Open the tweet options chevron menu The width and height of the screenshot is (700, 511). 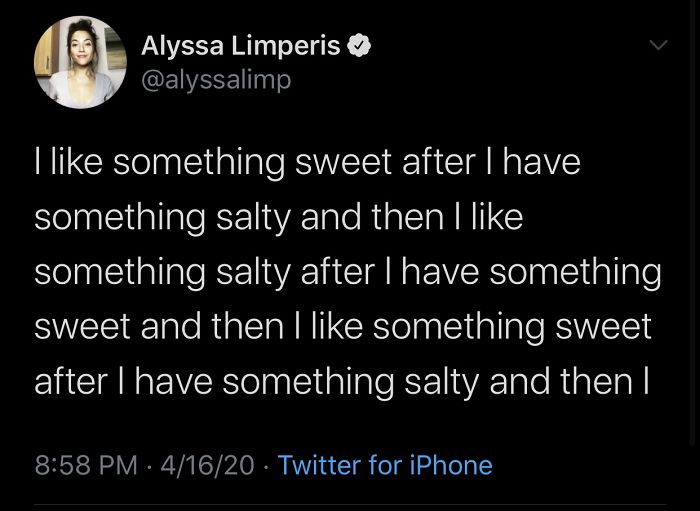coord(657,46)
